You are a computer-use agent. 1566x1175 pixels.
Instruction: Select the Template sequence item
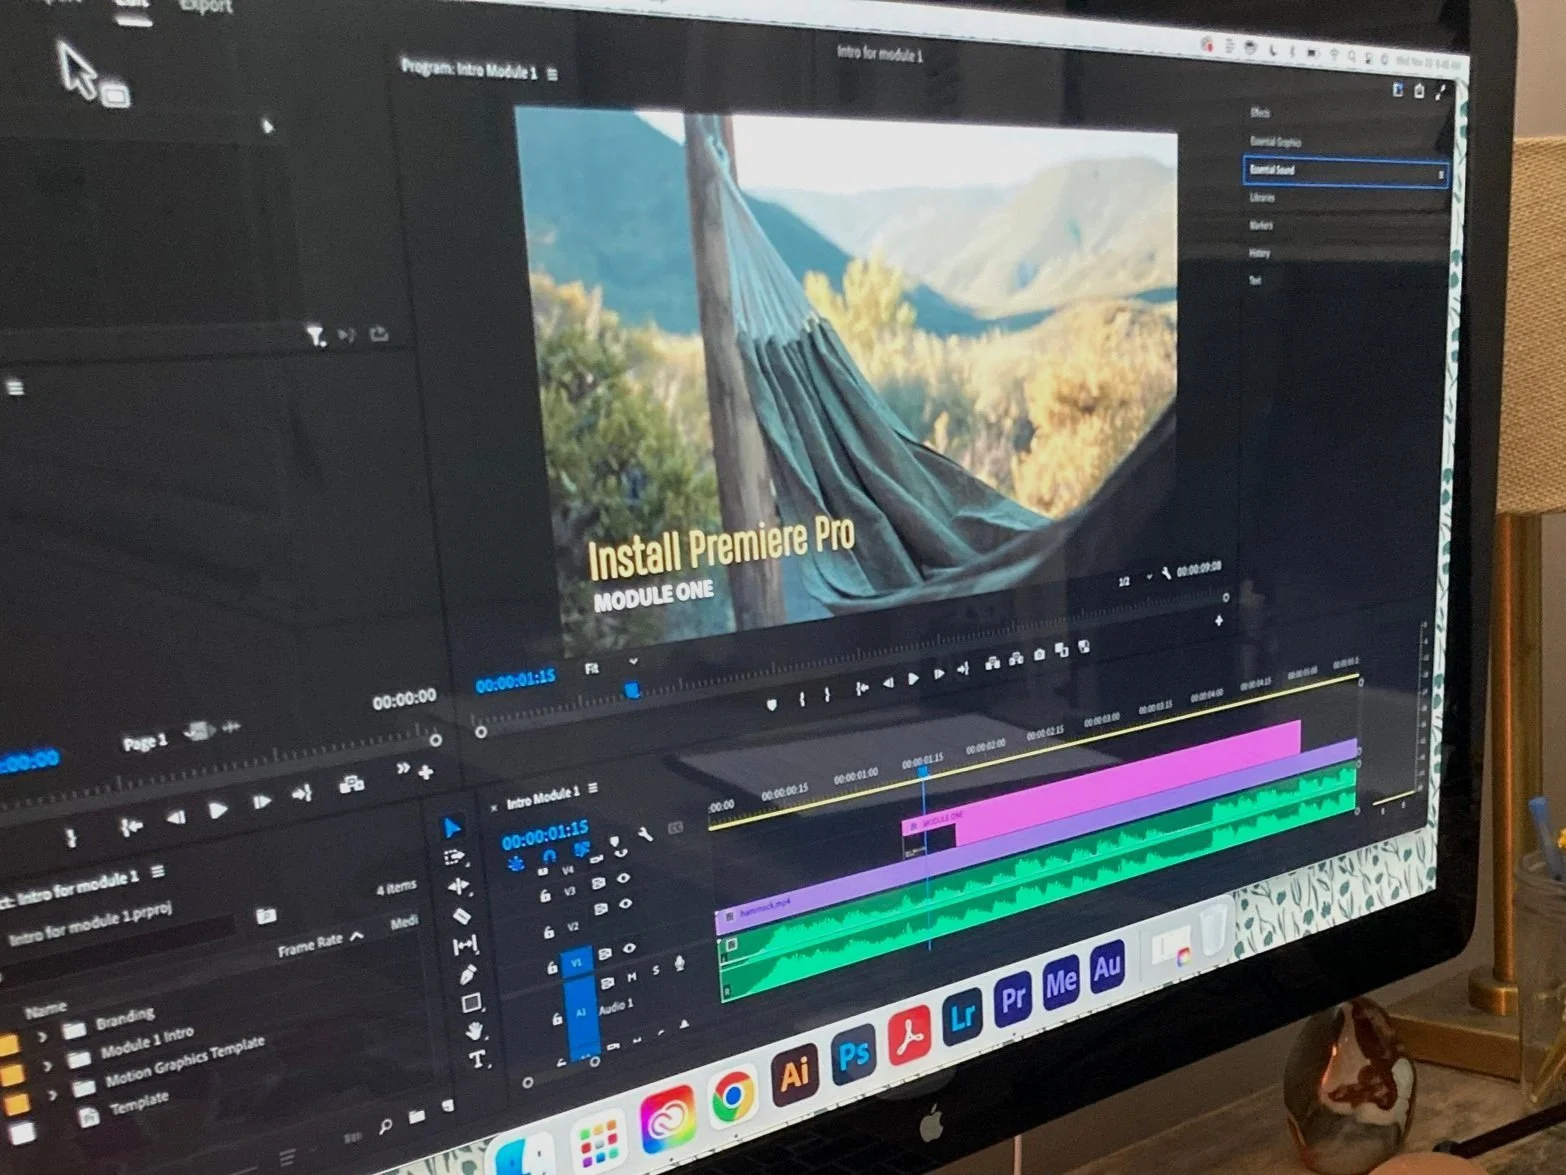[138, 1104]
